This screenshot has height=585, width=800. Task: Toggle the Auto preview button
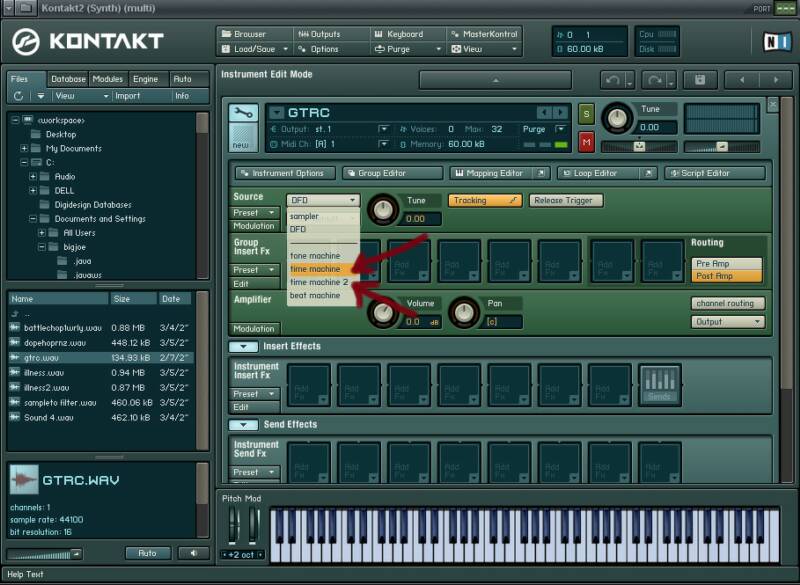pos(147,553)
